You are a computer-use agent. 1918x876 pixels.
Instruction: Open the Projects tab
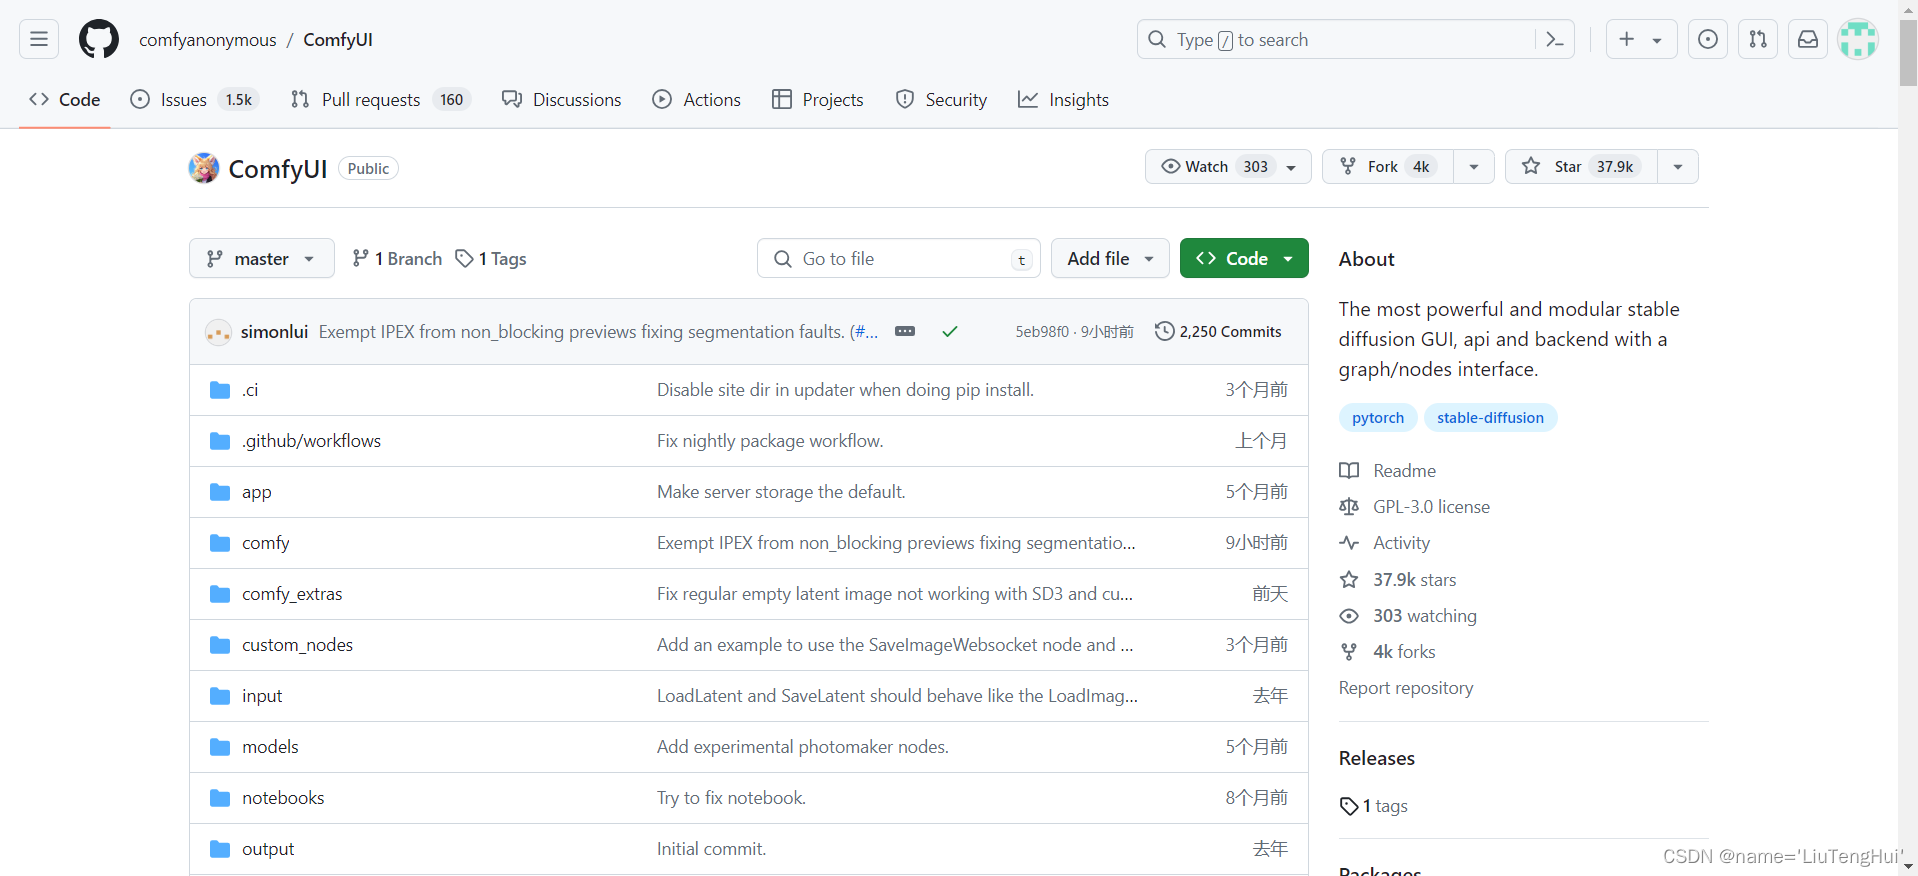click(x=818, y=99)
